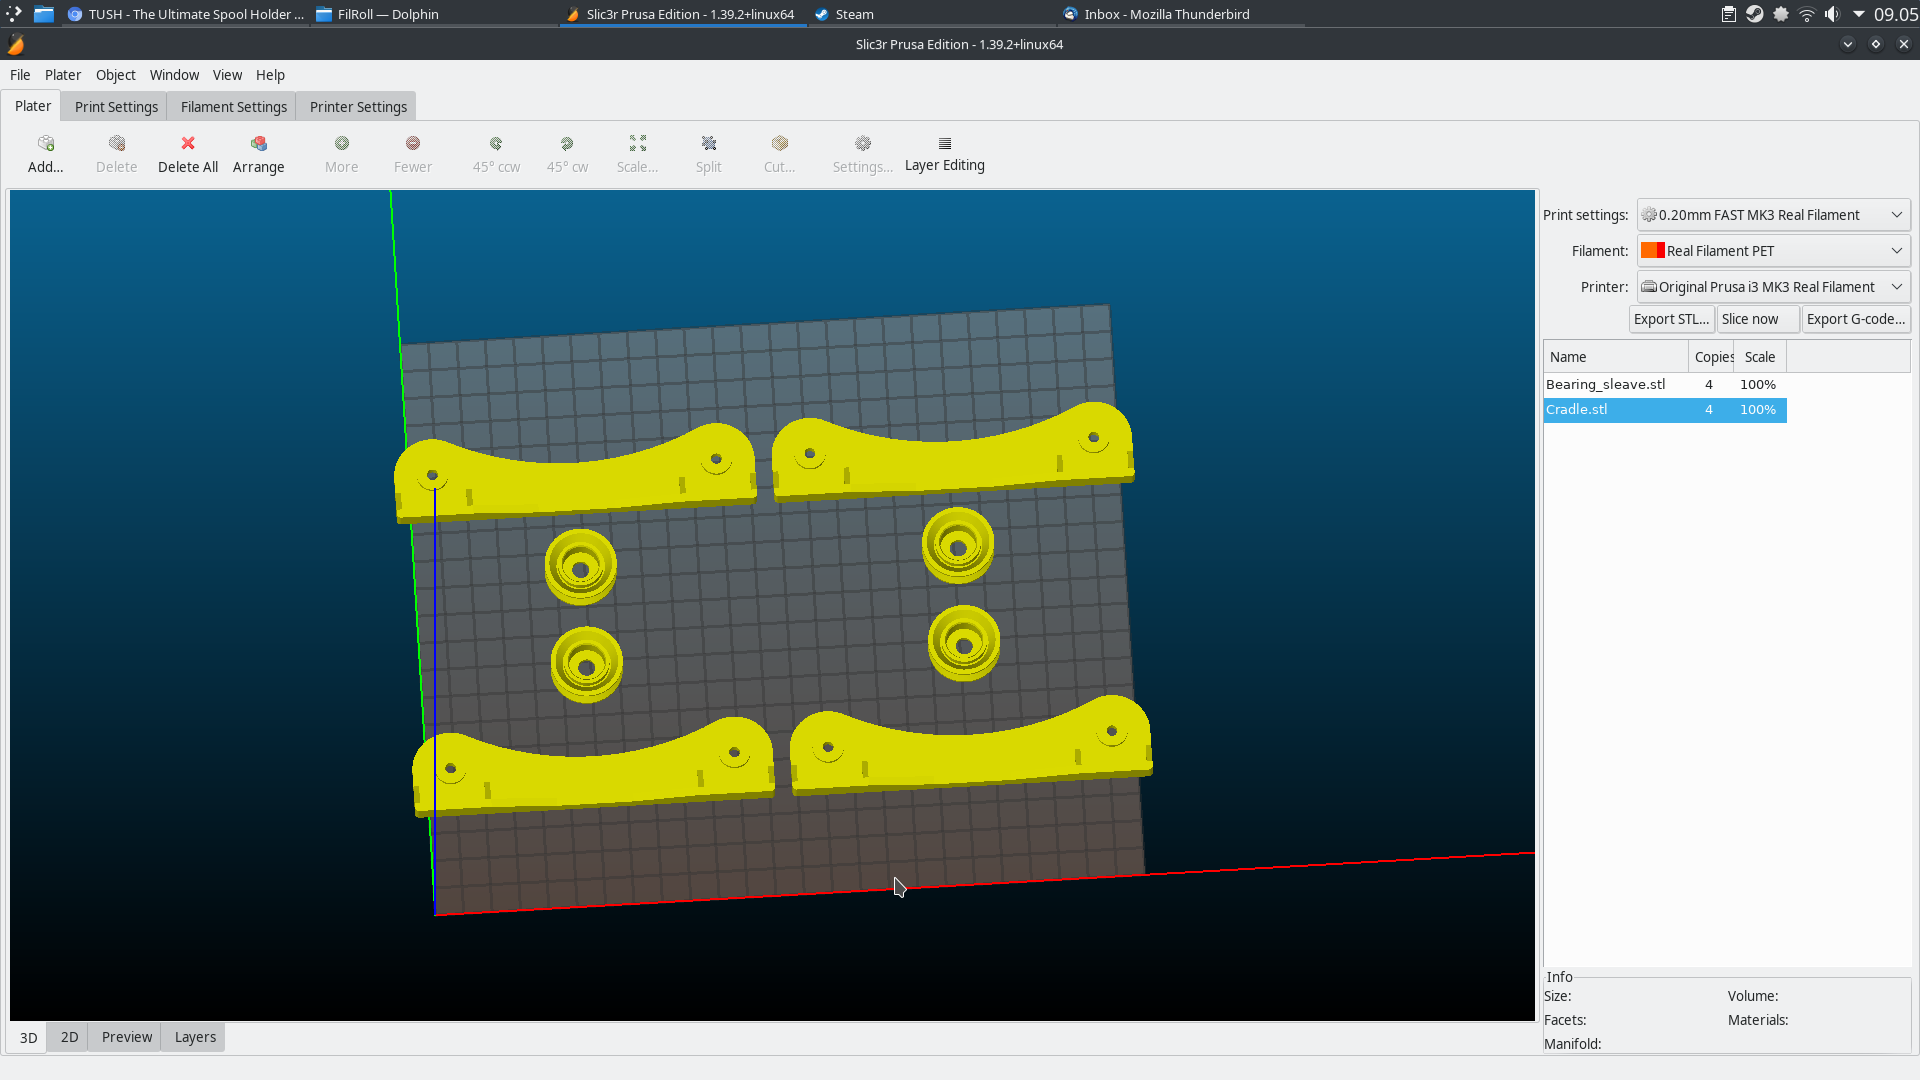
Task: Click the file manager icon in taskbar
Action: [x=44, y=14]
